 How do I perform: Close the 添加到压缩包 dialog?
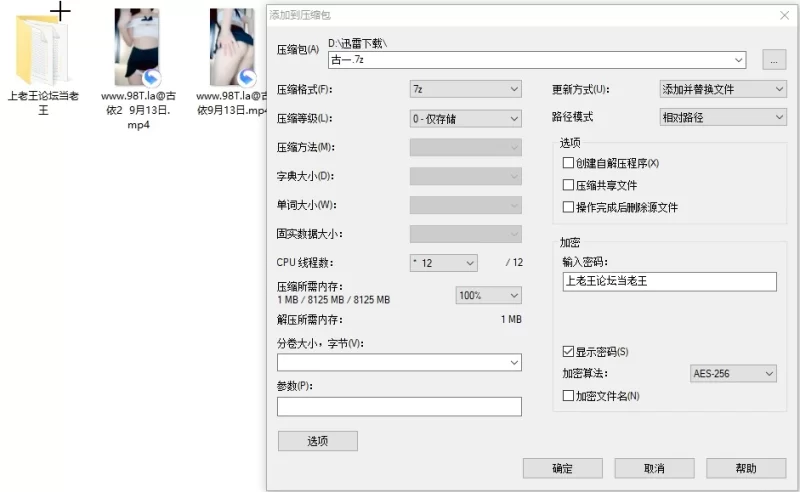784,15
